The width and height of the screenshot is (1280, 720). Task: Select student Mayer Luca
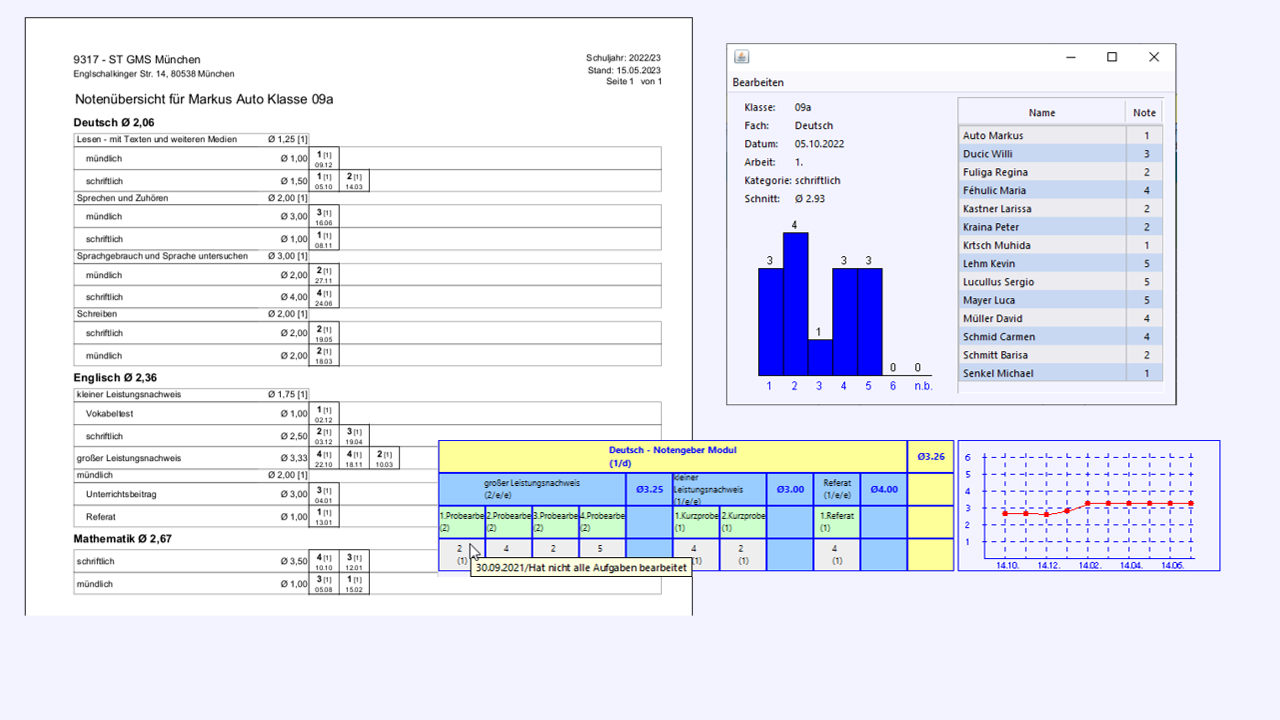[1061, 300]
